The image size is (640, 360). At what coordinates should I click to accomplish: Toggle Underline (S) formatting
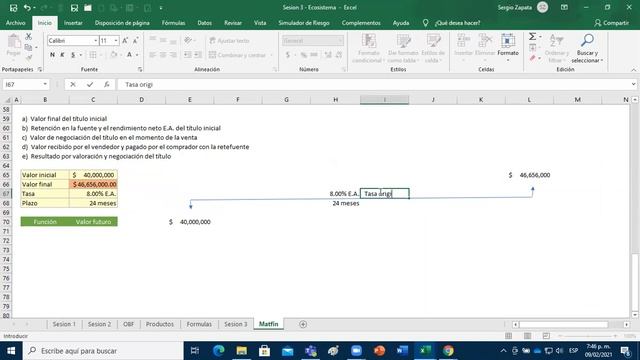click(73, 55)
